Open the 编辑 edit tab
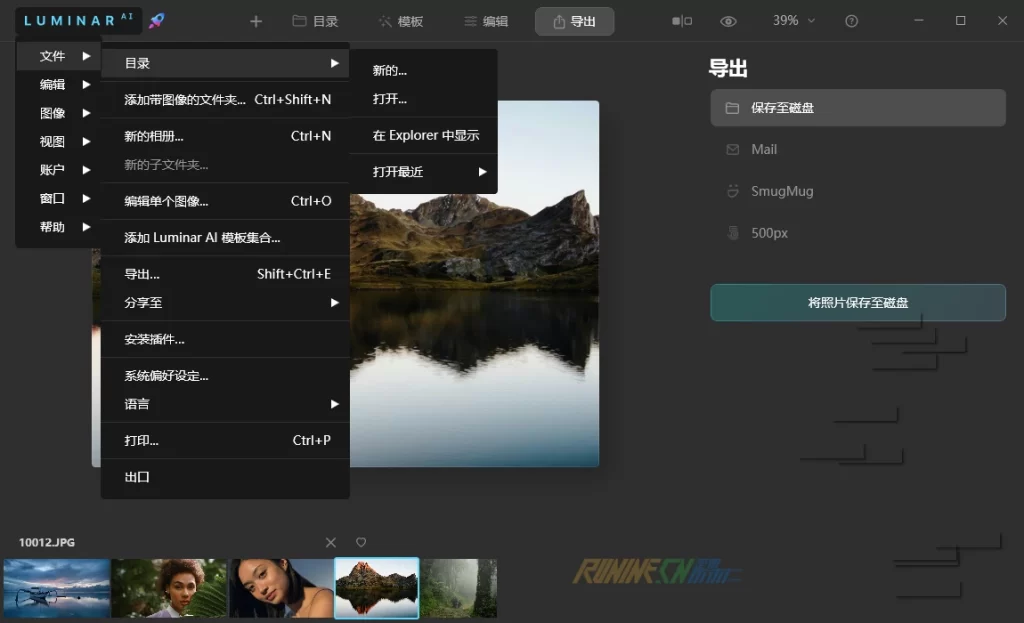1024x623 pixels. coord(486,21)
